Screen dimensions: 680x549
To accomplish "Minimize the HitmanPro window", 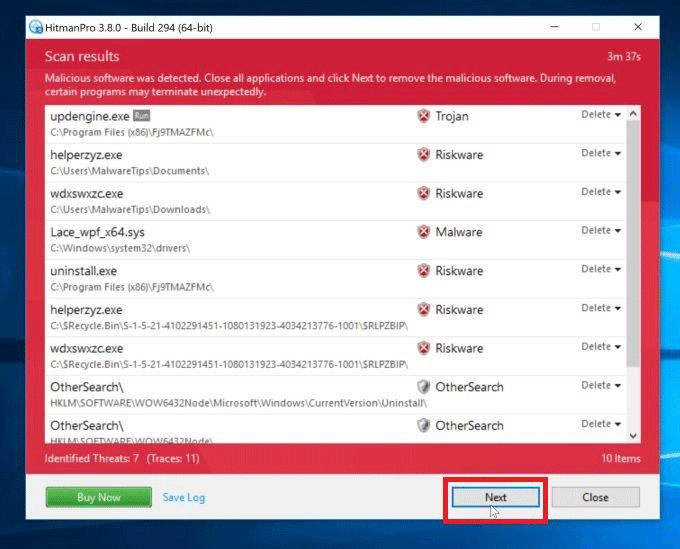I will [x=554, y=27].
